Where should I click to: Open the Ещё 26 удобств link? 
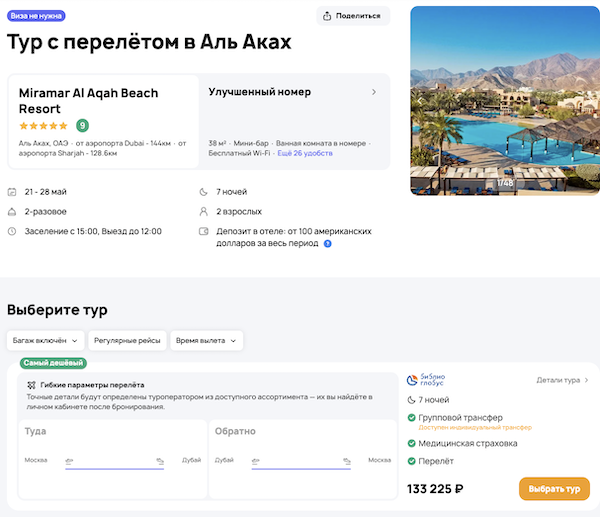304,154
